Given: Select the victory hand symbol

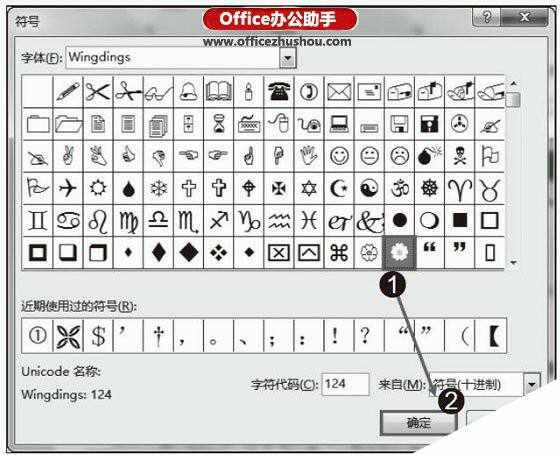Looking at the screenshot, I should pyautogui.click(x=68, y=156).
